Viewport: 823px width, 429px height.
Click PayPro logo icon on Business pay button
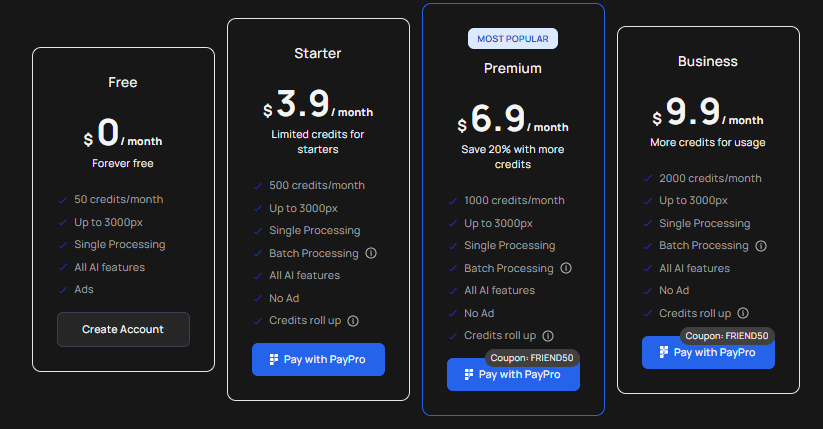click(x=664, y=352)
